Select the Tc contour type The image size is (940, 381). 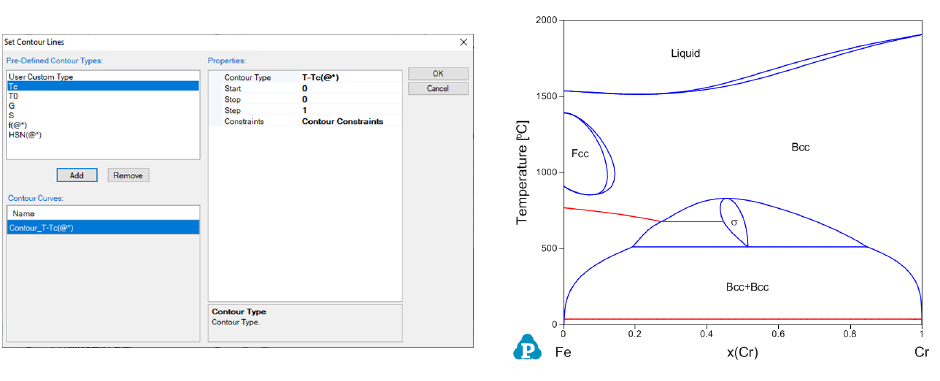pyautogui.click(x=103, y=86)
